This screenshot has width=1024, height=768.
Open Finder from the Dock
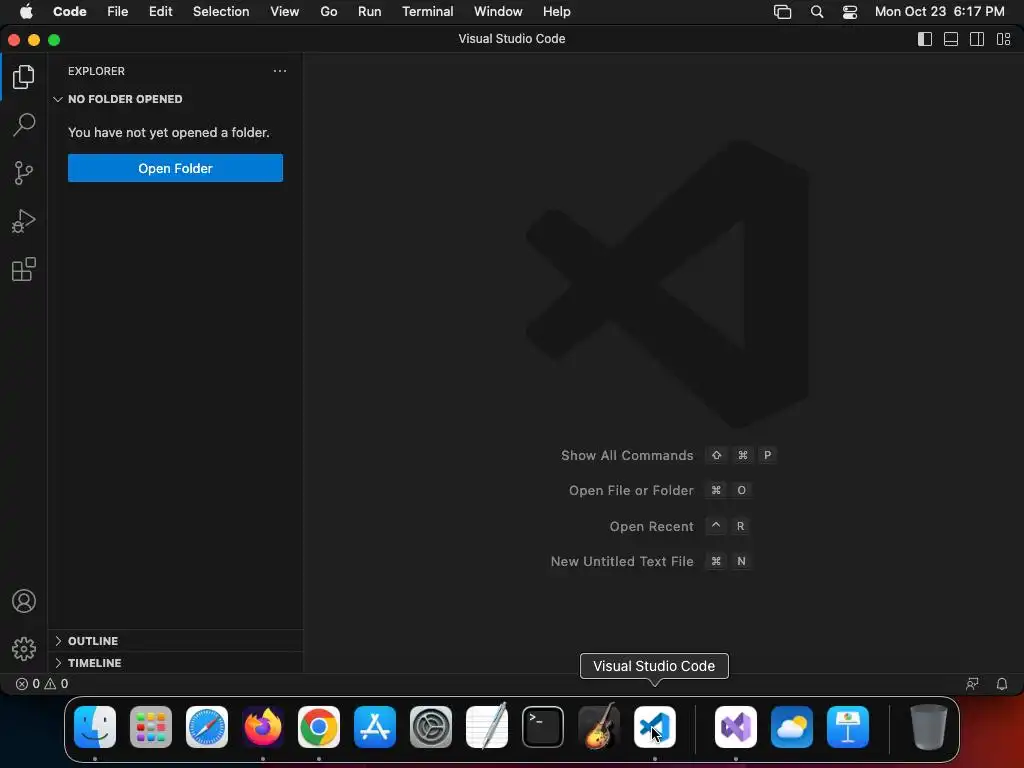click(x=95, y=727)
